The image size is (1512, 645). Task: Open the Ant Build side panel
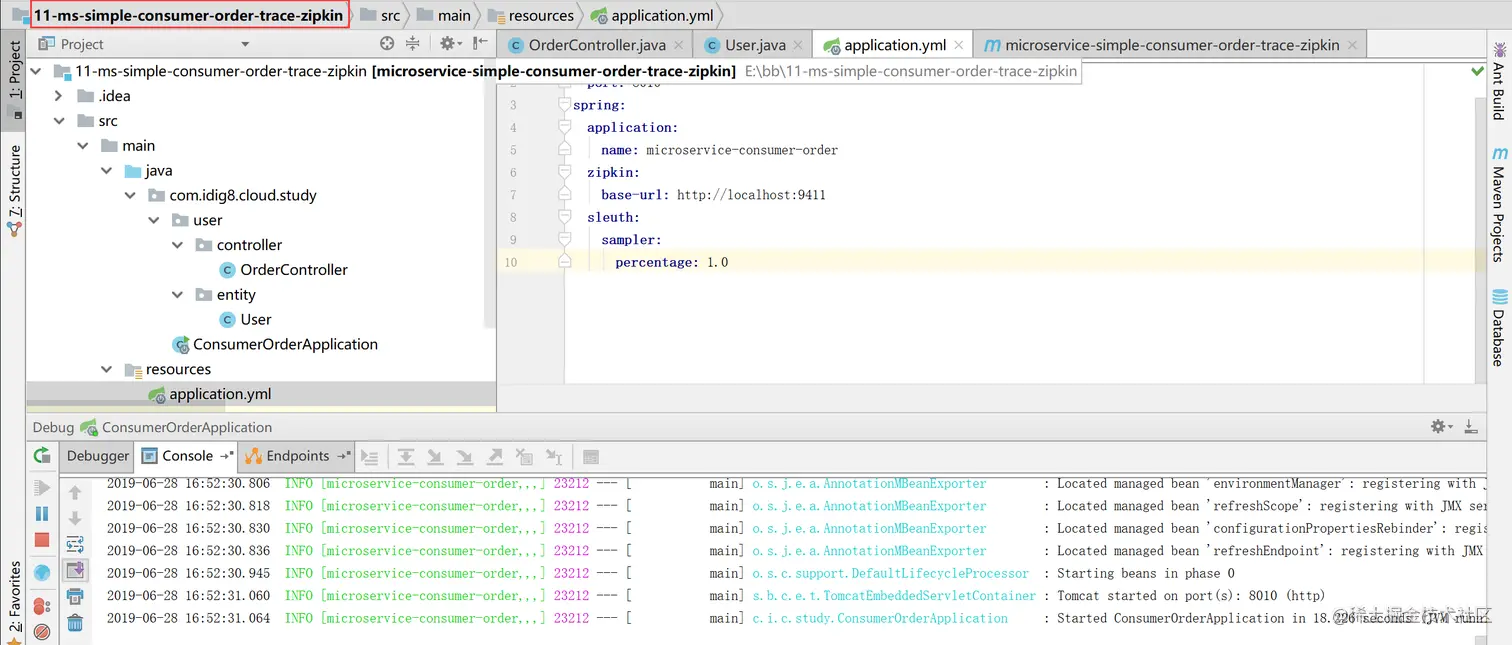tap(1499, 80)
